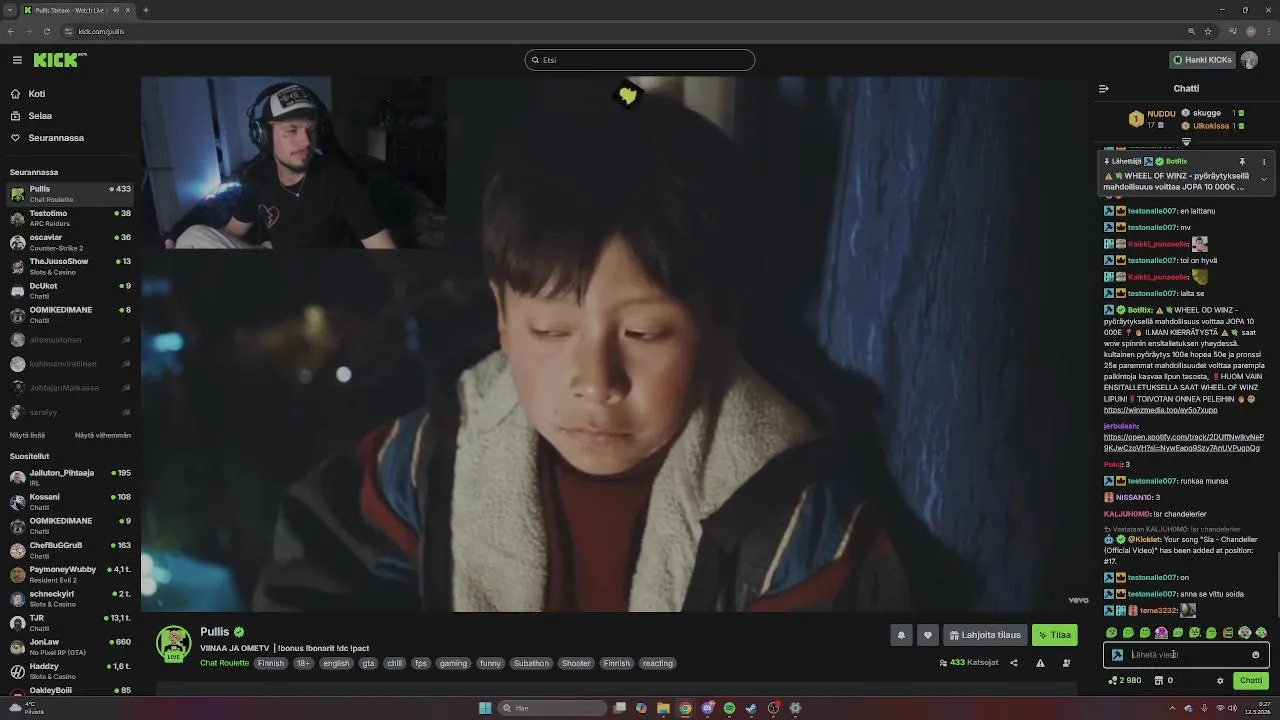Select Testotimo channel in sidebar
The image size is (1280, 720).
tap(70, 218)
